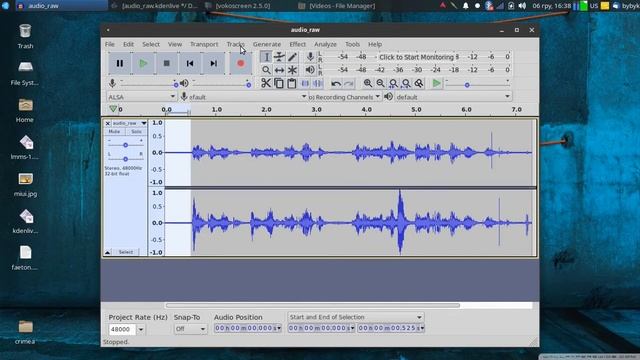Toggle the pinned play head triangle

tap(113, 109)
